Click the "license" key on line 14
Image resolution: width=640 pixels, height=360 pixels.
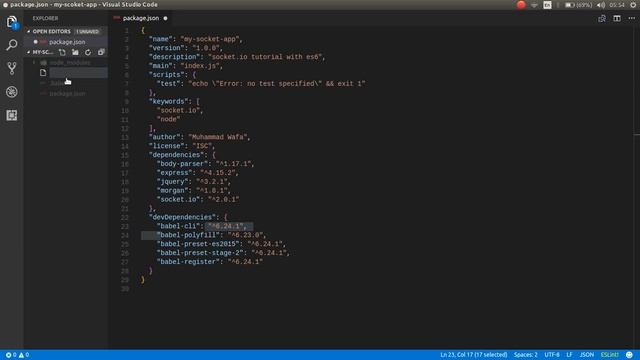point(166,146)
